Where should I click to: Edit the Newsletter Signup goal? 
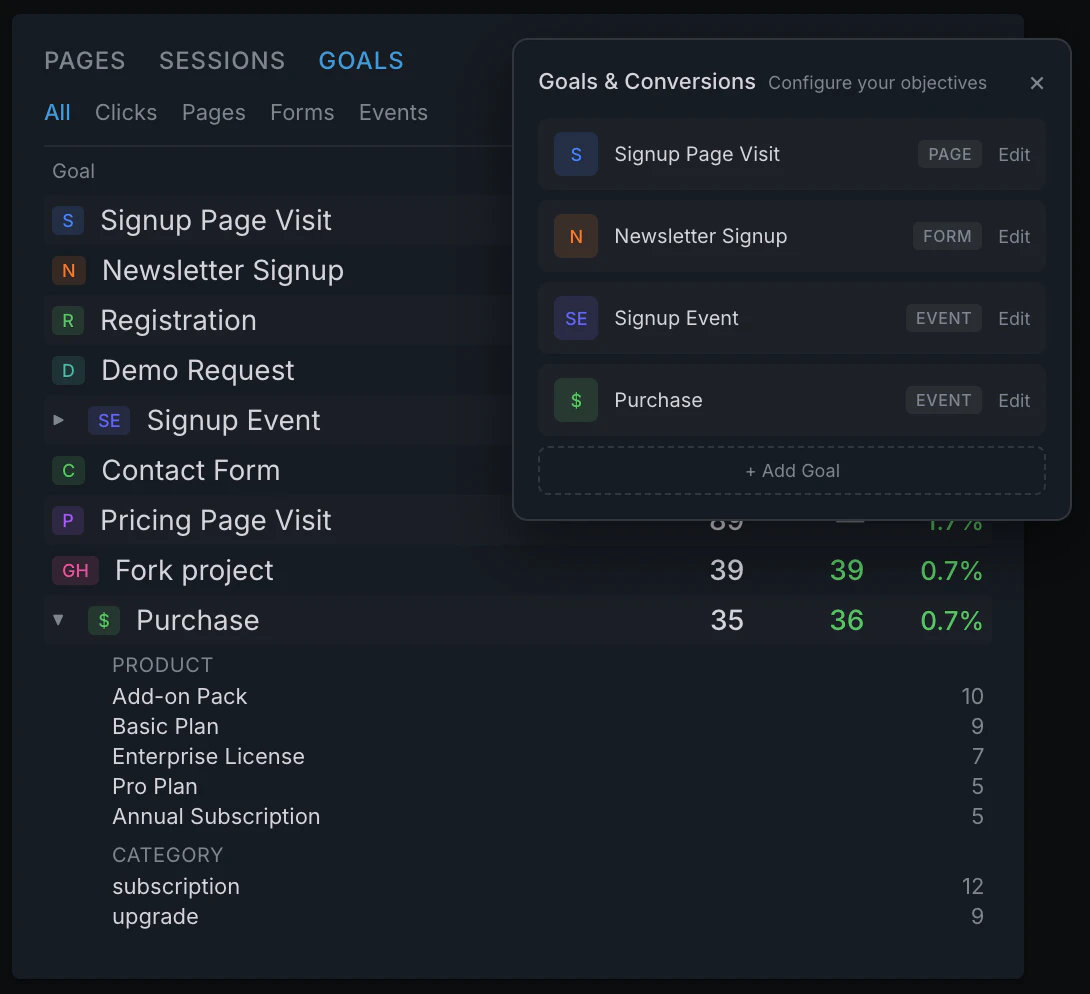(x=1014, y=236)
